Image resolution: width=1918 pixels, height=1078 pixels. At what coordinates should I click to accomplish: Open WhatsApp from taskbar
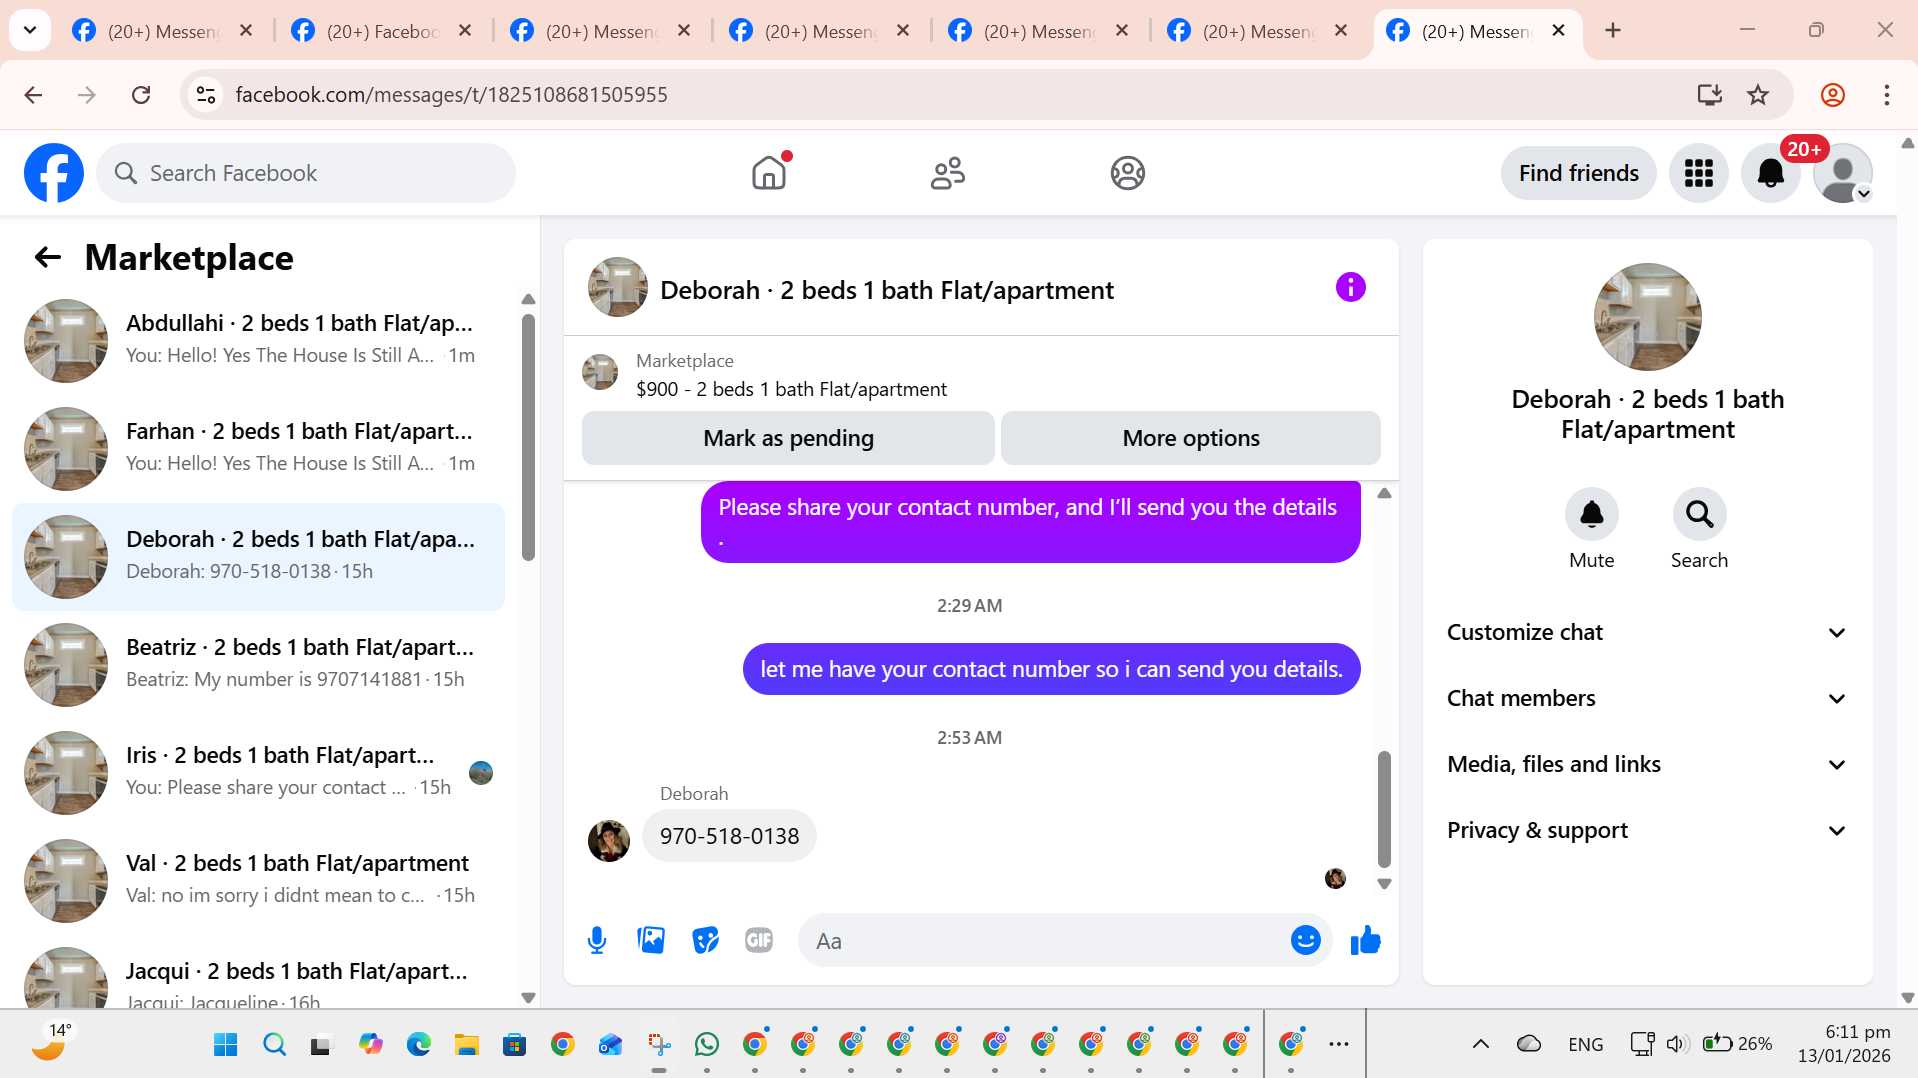[x=706, y=1044]
